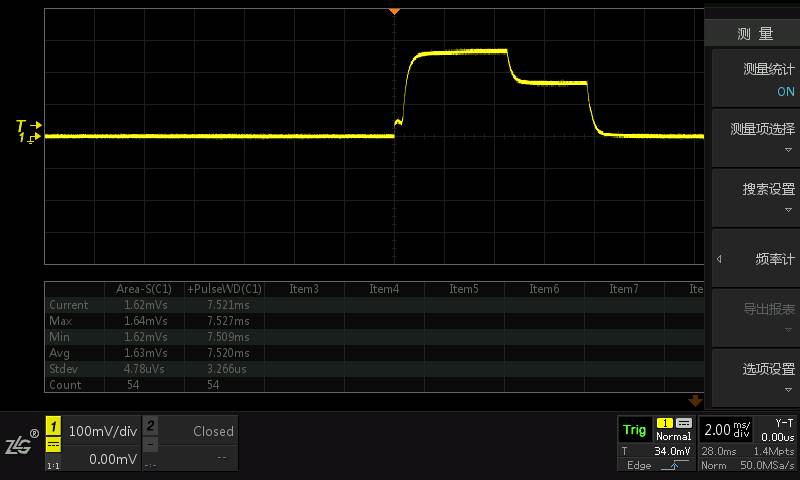Toggle channel 2 Closed state
Viewport: 800px width, 480px height.
point(198,431)
